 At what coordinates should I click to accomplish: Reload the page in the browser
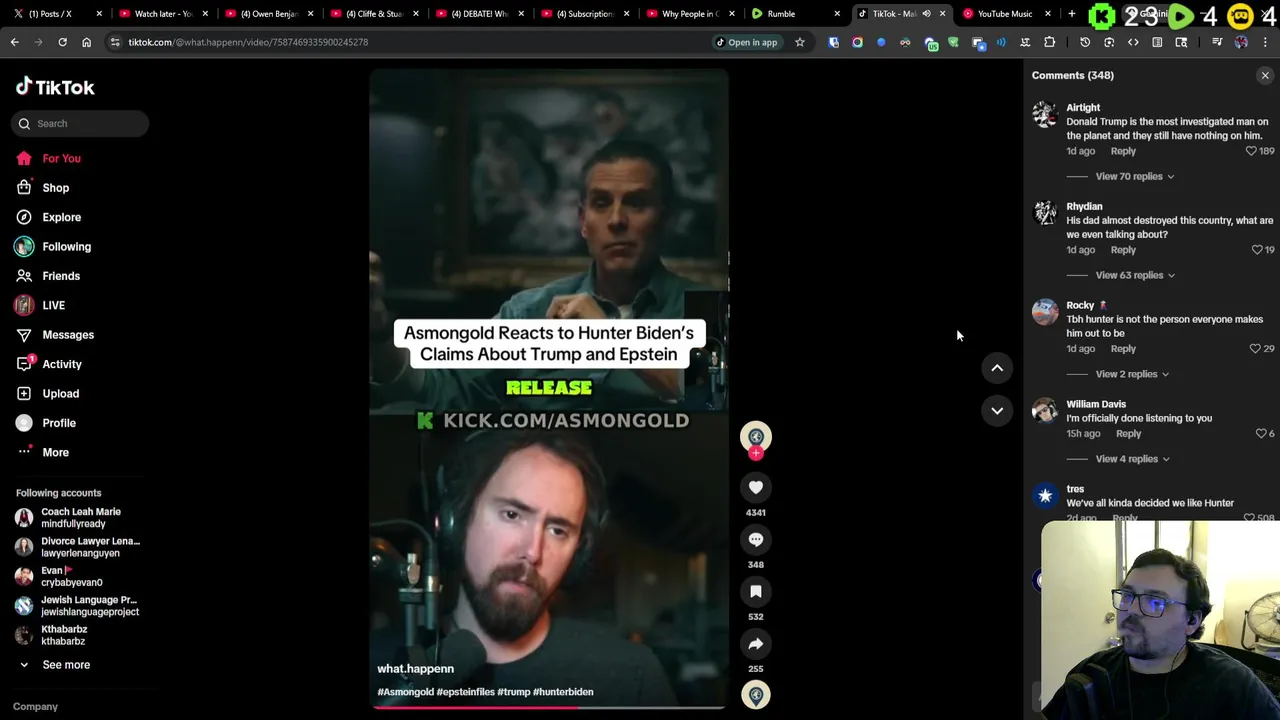point(62,42)
